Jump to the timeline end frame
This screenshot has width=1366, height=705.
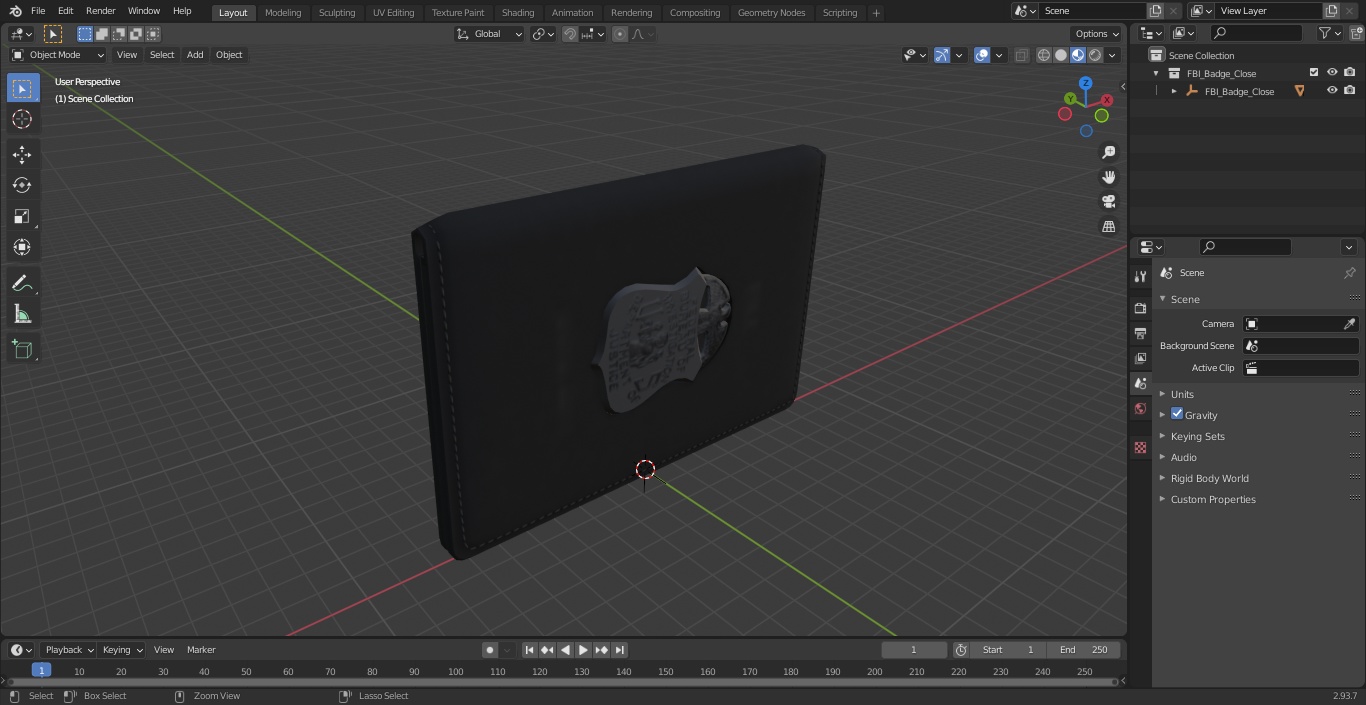(x=619, y=650)
